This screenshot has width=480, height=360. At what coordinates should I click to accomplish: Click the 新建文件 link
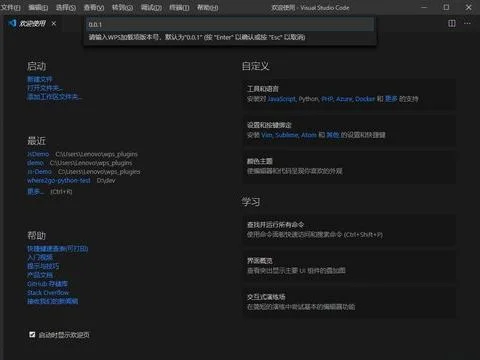pyautogui.click(x=40, y=79)
